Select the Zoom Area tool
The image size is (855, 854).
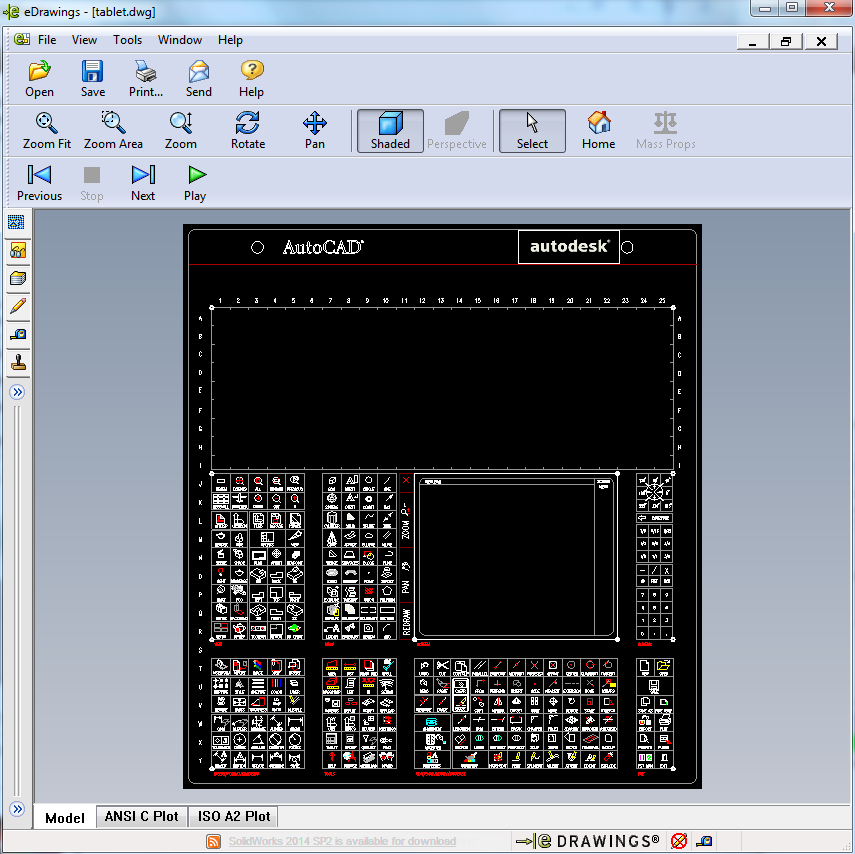tap(113, 130)
